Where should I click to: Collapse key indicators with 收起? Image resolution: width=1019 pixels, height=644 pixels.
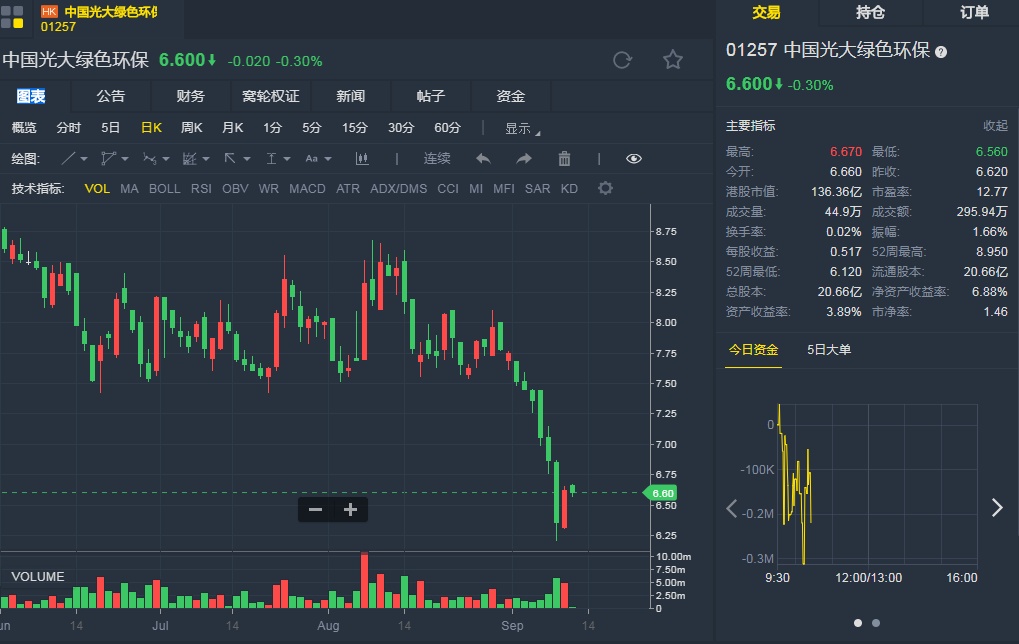point(995,126)
